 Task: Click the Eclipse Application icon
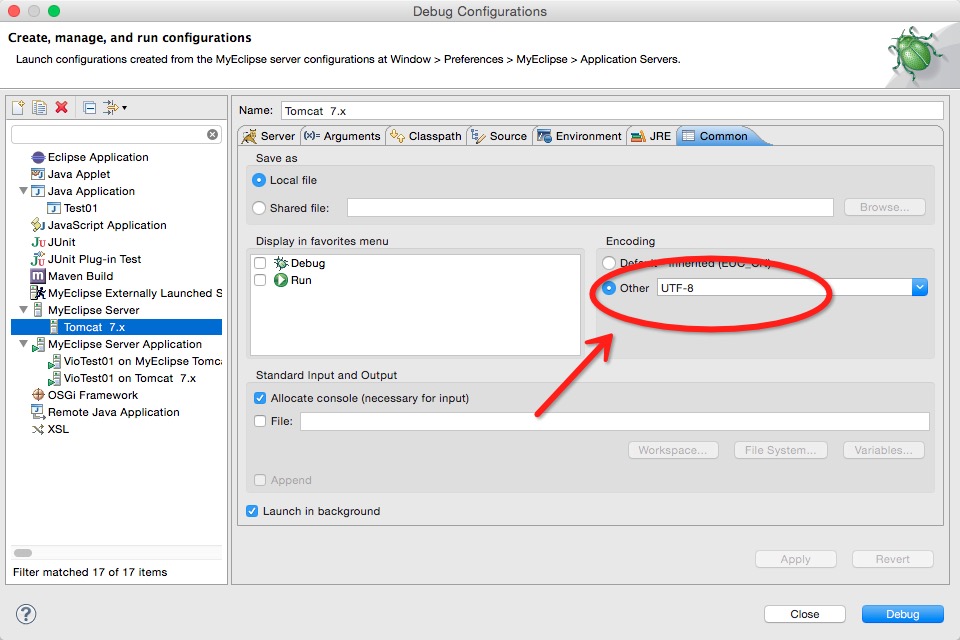[38, 157]
